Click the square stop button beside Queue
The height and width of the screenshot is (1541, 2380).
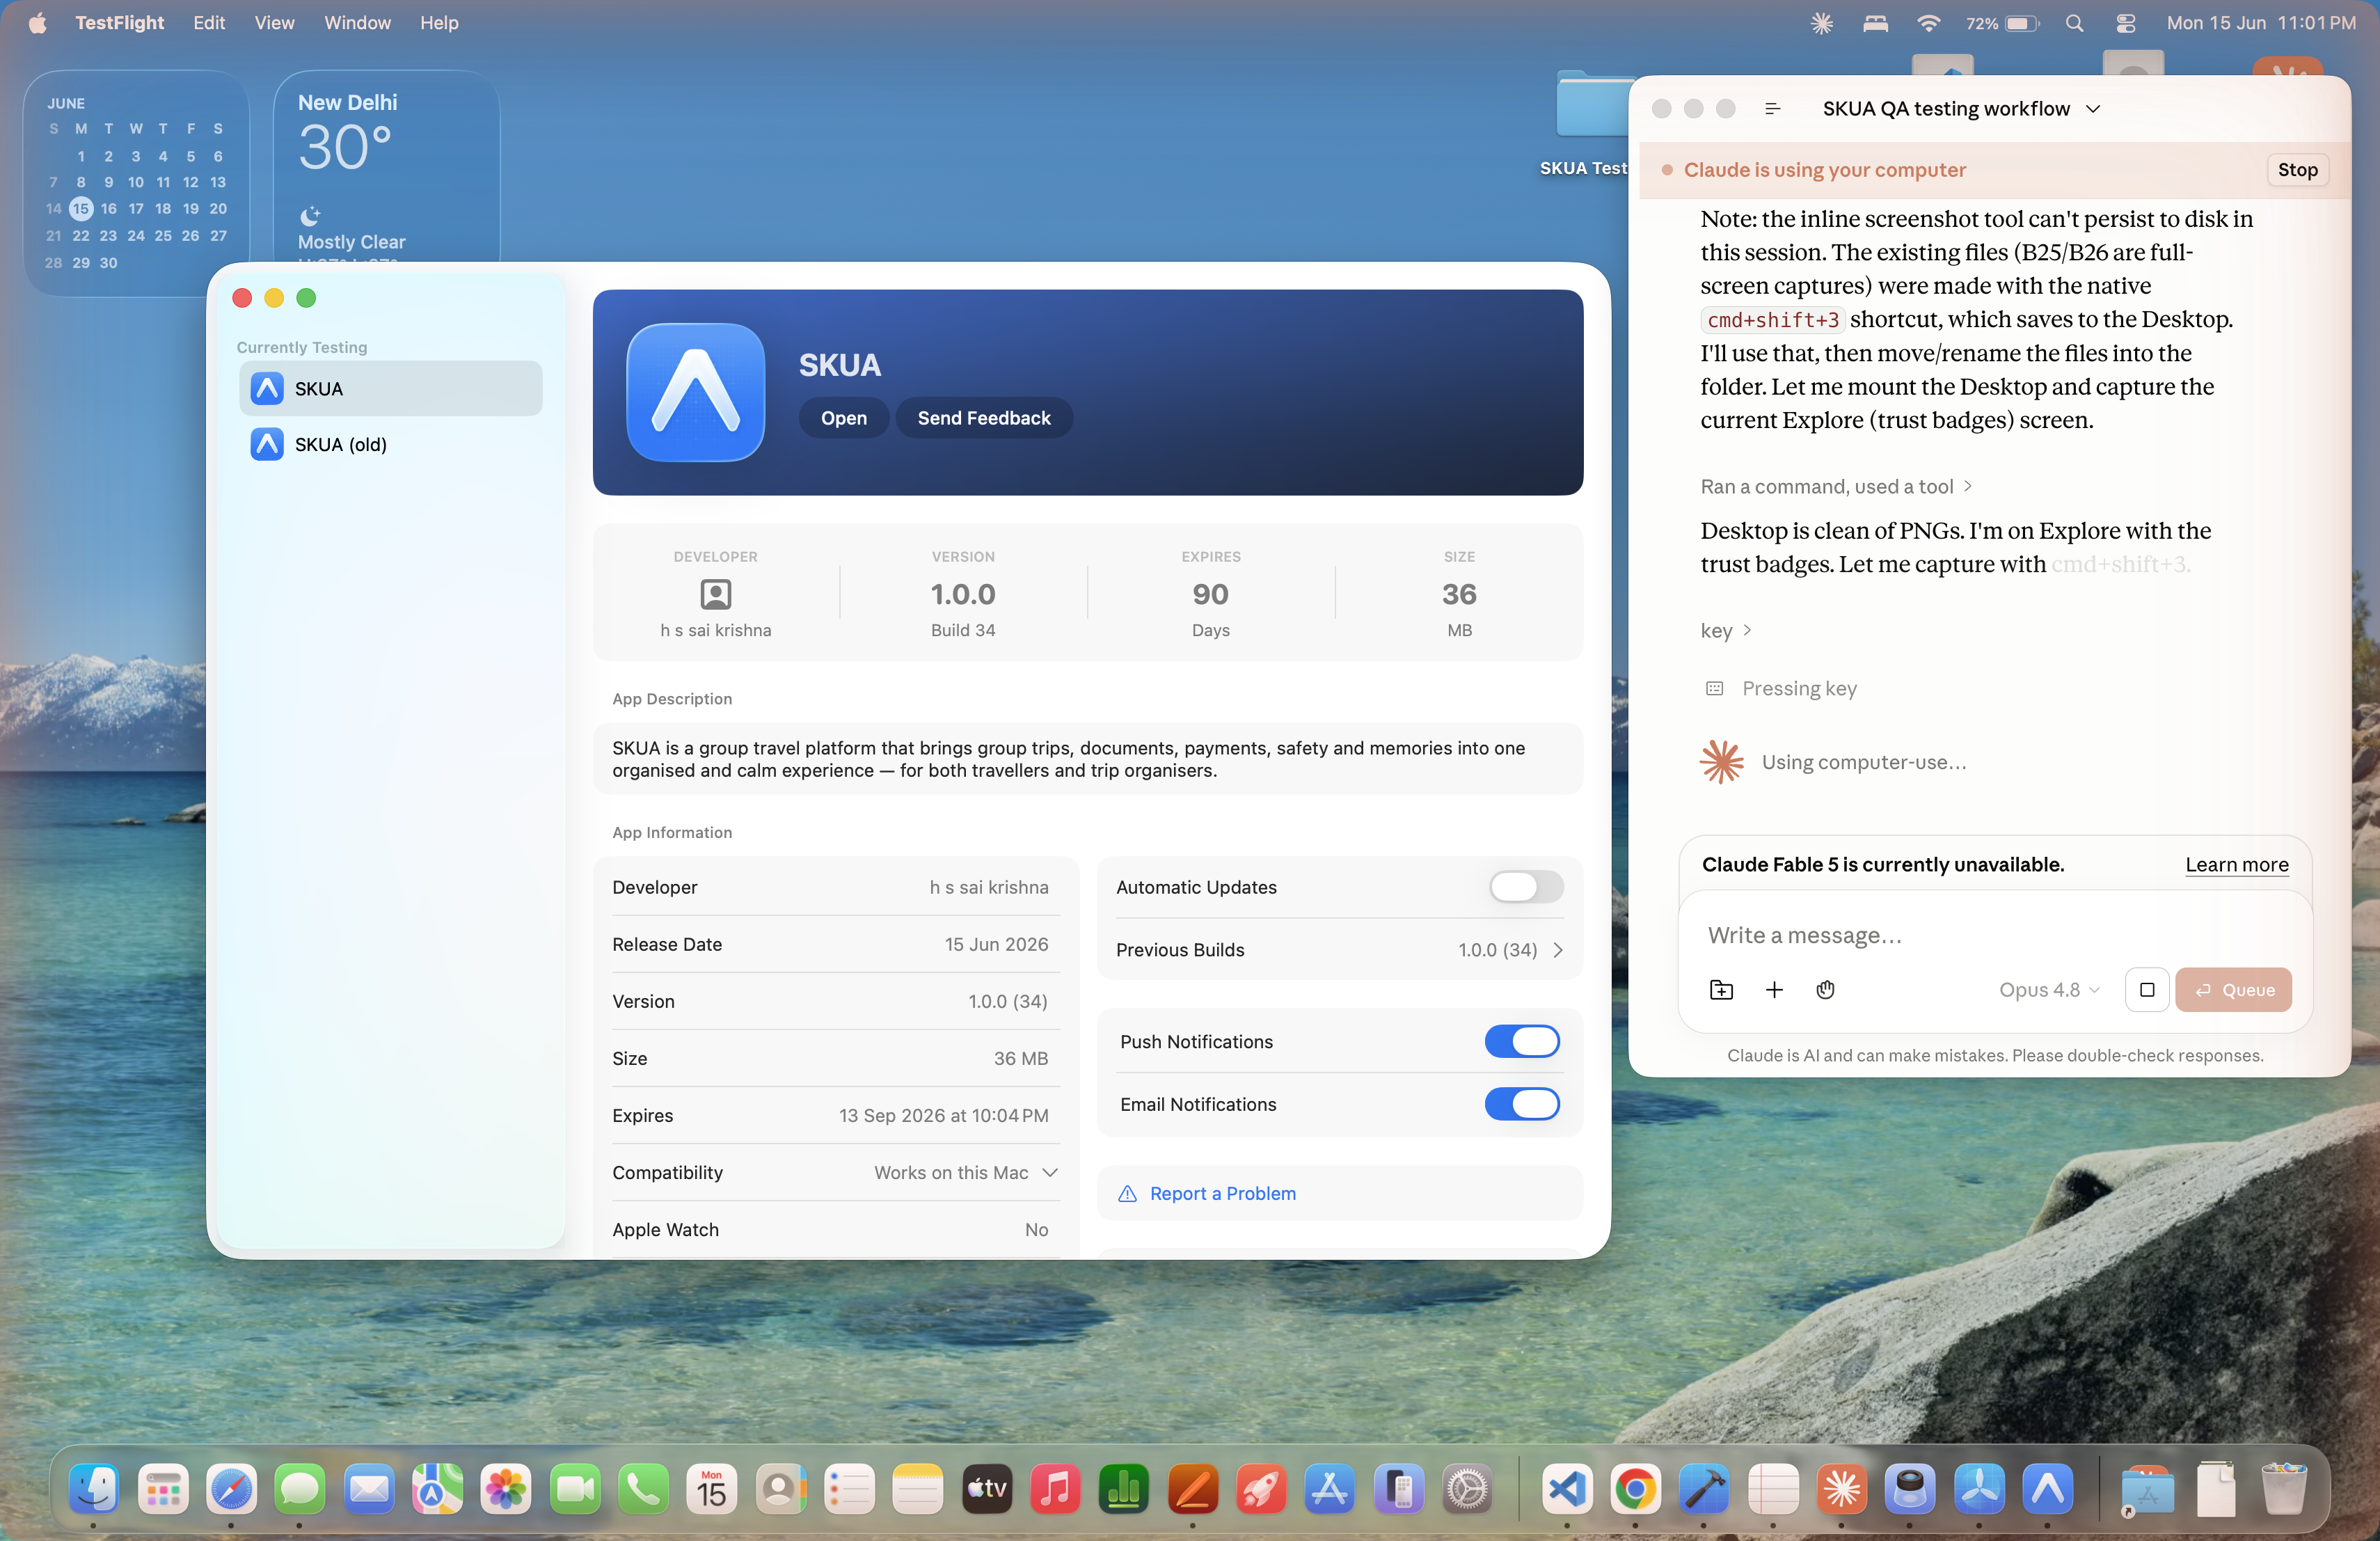2146,989
